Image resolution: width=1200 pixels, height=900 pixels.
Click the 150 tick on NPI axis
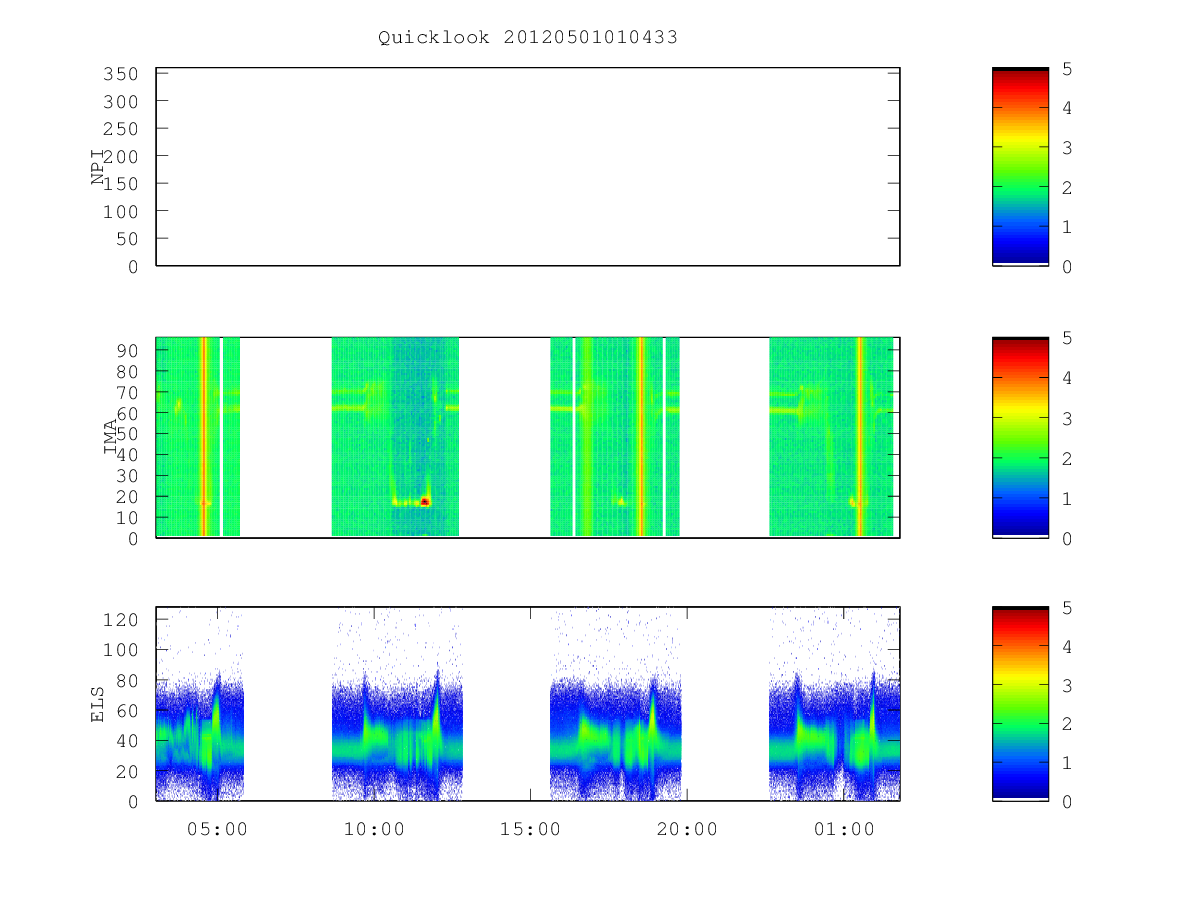(x=120, y=184)
